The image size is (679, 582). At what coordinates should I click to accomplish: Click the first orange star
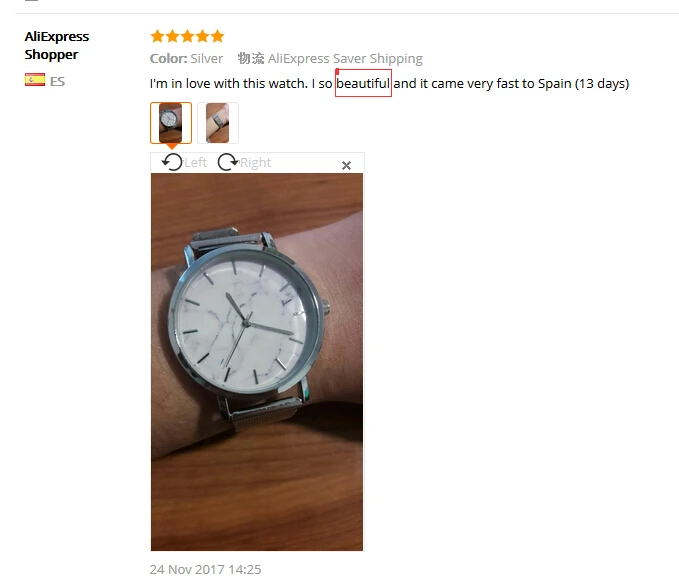click(x=157, y=36)
